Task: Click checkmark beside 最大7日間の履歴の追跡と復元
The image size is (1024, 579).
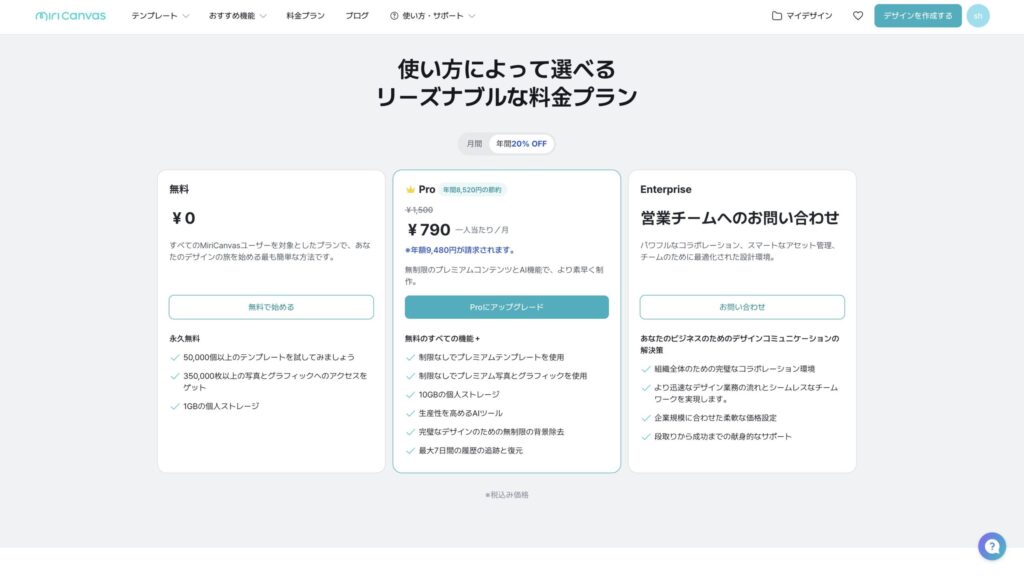Action: (410, 450)
